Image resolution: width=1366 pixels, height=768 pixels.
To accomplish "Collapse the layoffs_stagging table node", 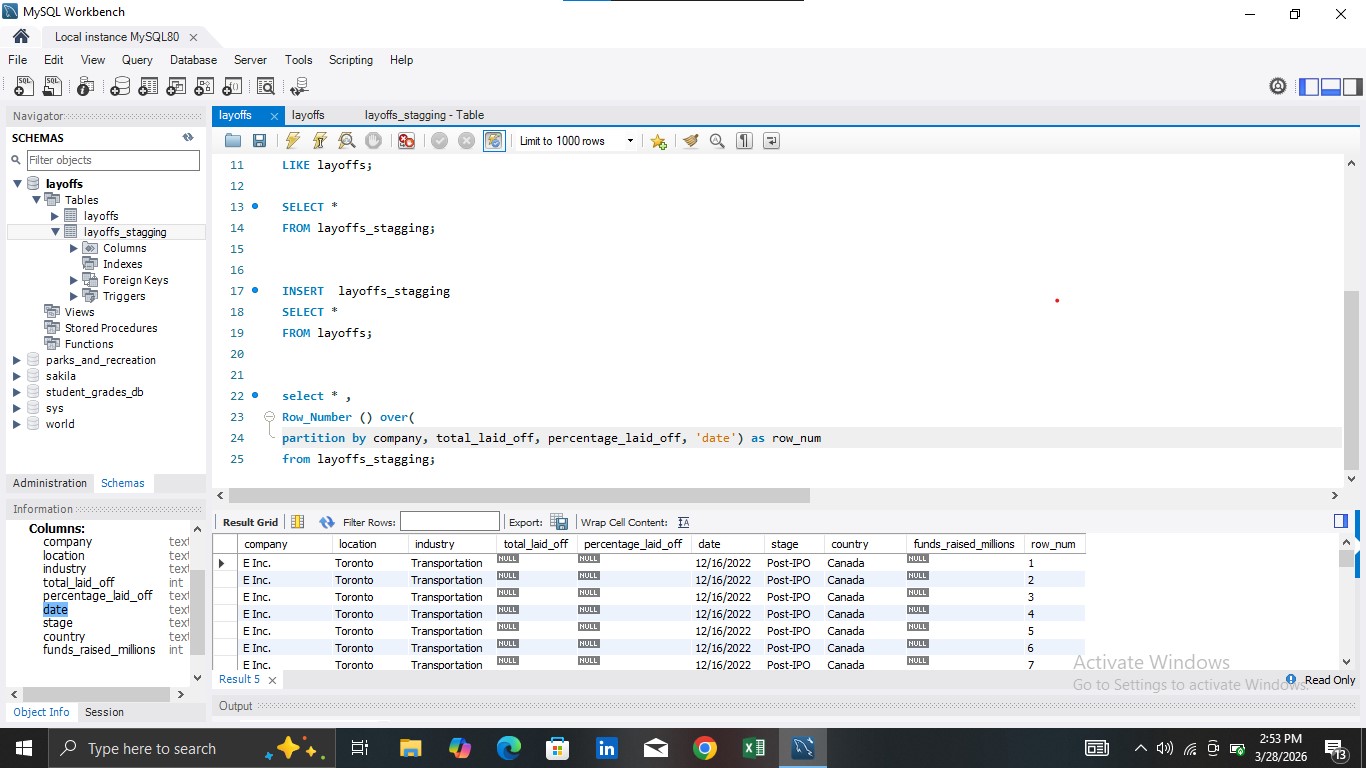I will [x=56, y=232].
